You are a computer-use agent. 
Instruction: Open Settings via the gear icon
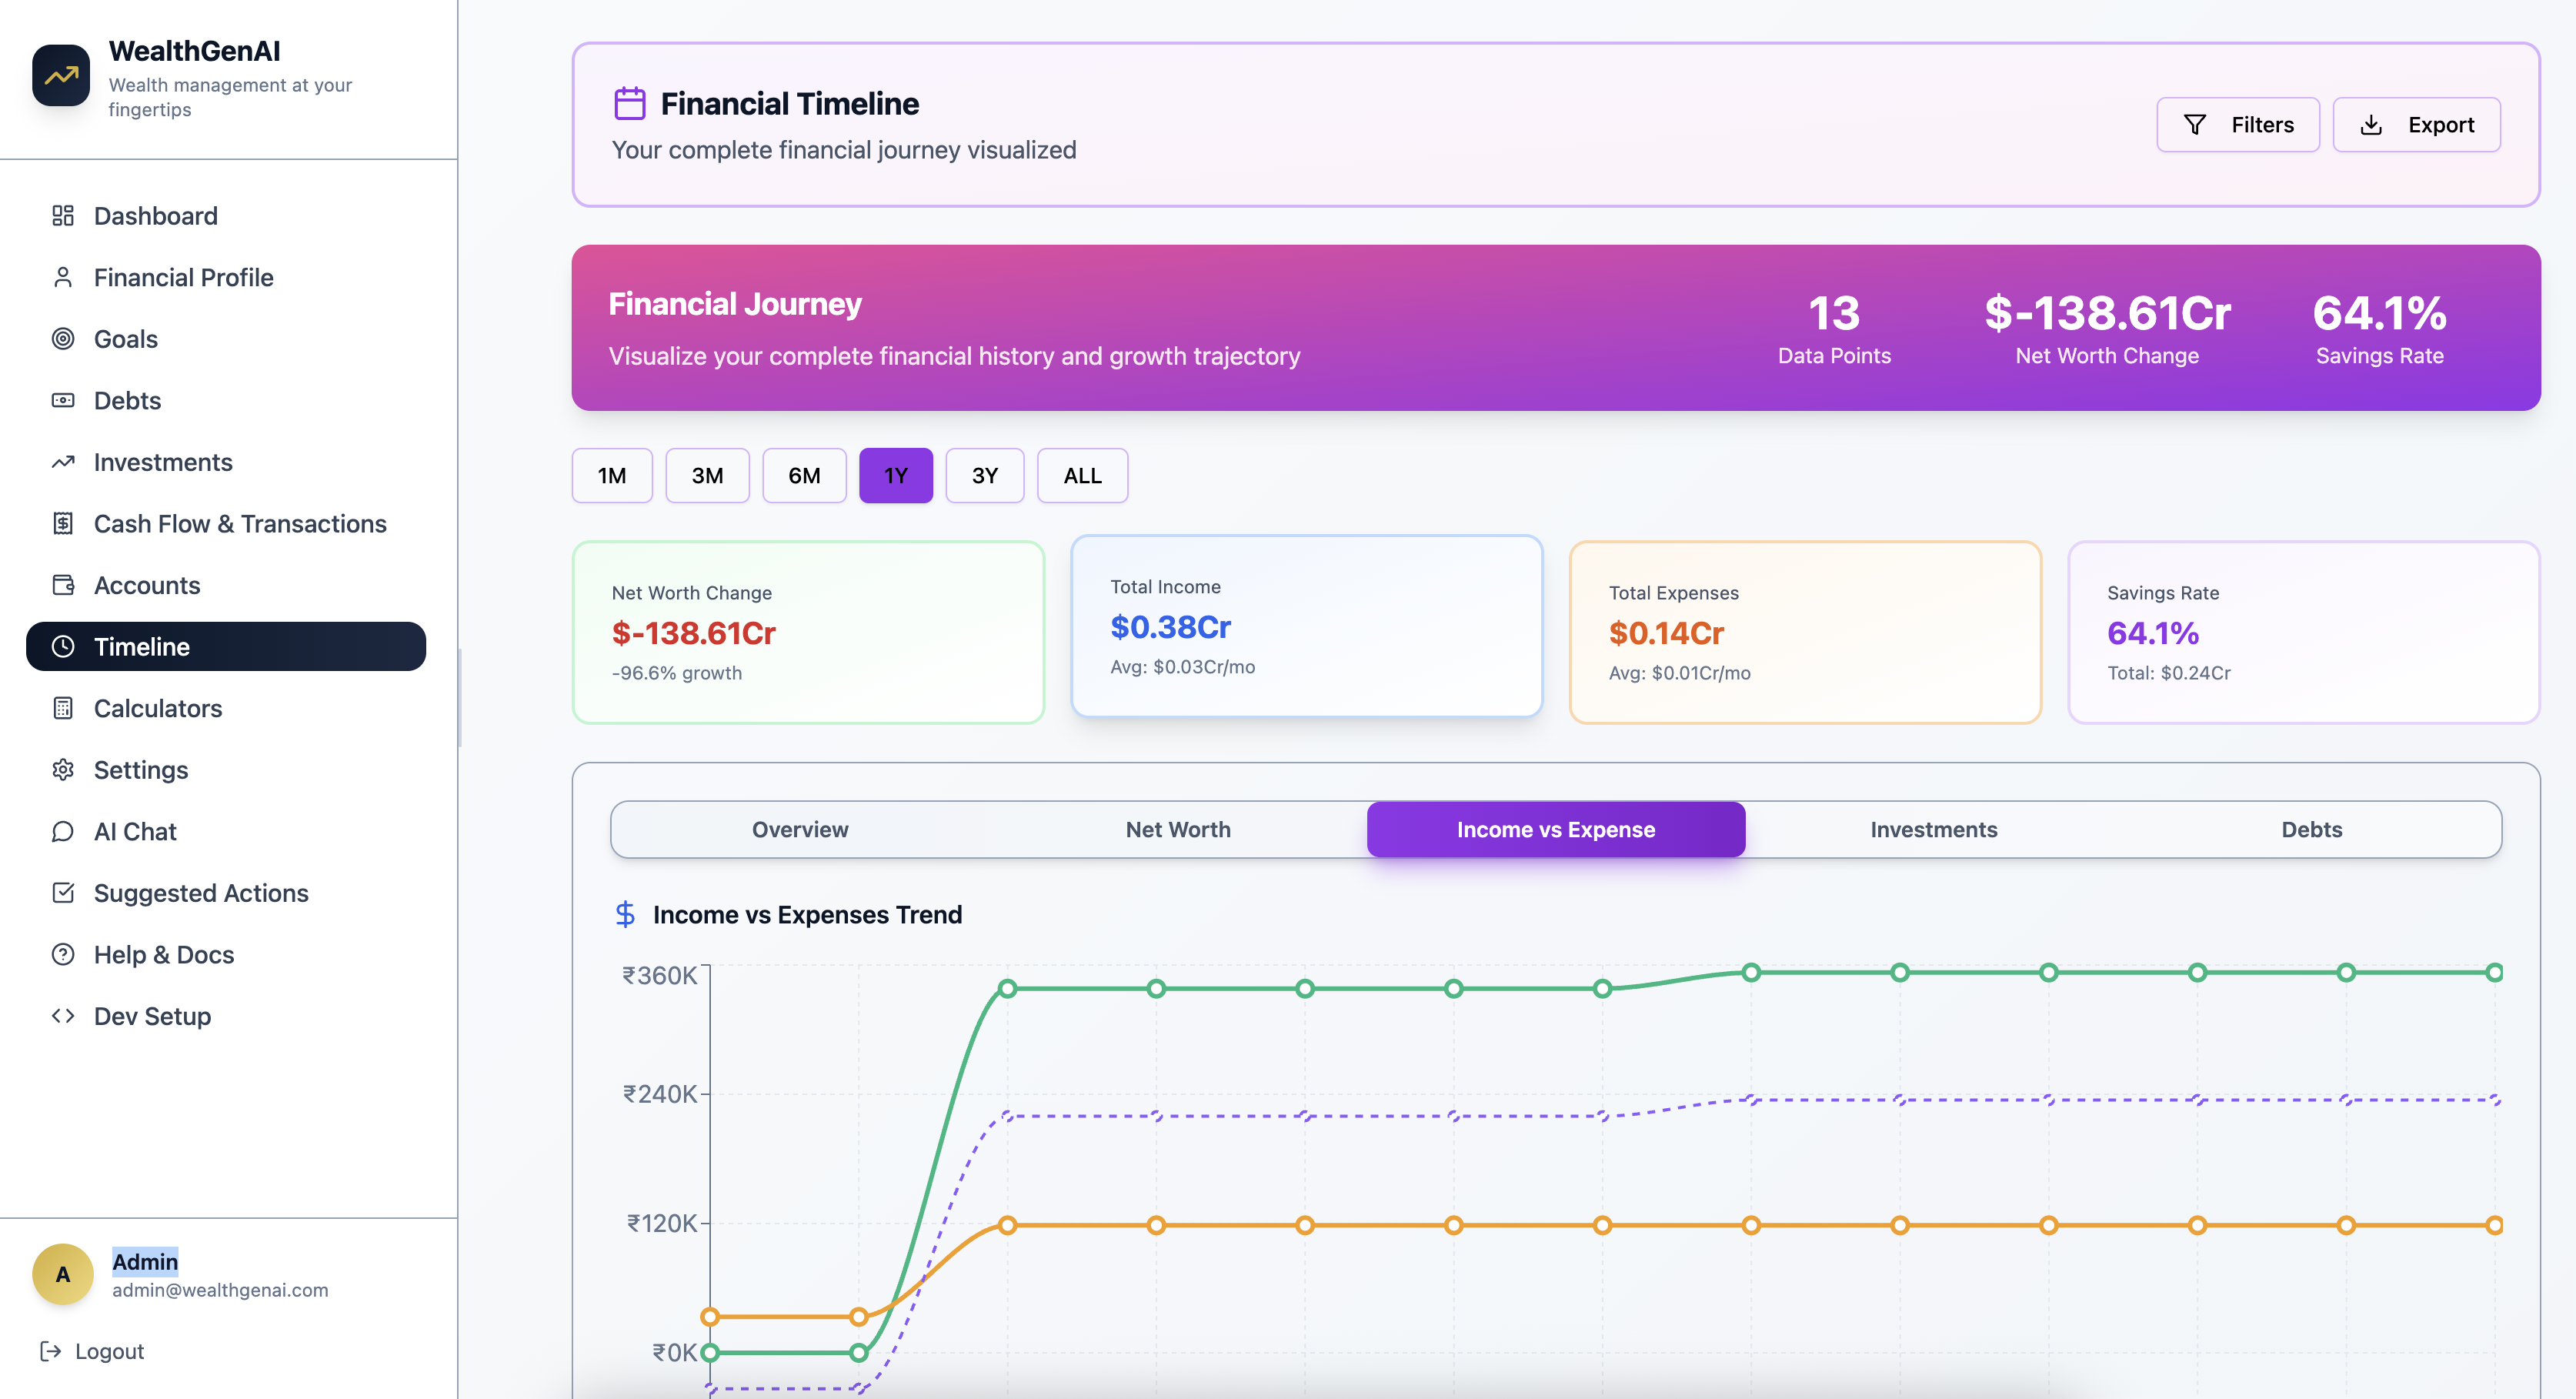63,770
